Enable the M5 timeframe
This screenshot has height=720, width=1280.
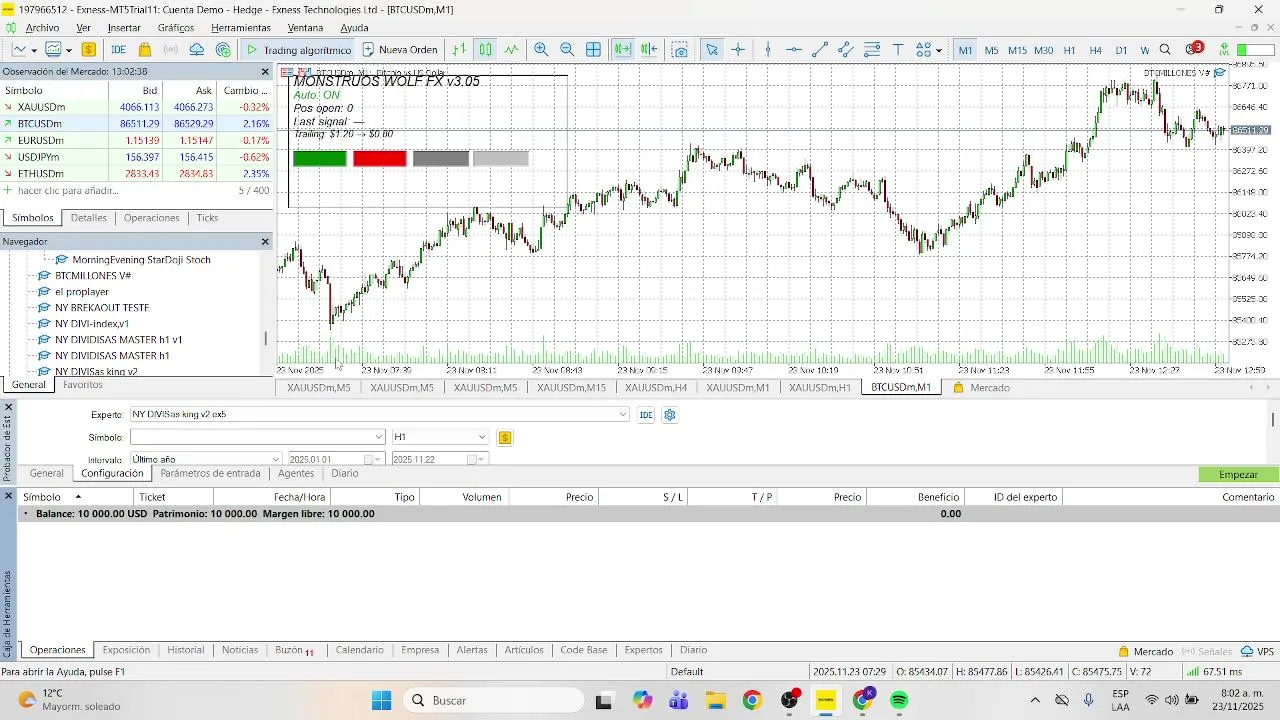pyautogui.click(x=991, y=50)
